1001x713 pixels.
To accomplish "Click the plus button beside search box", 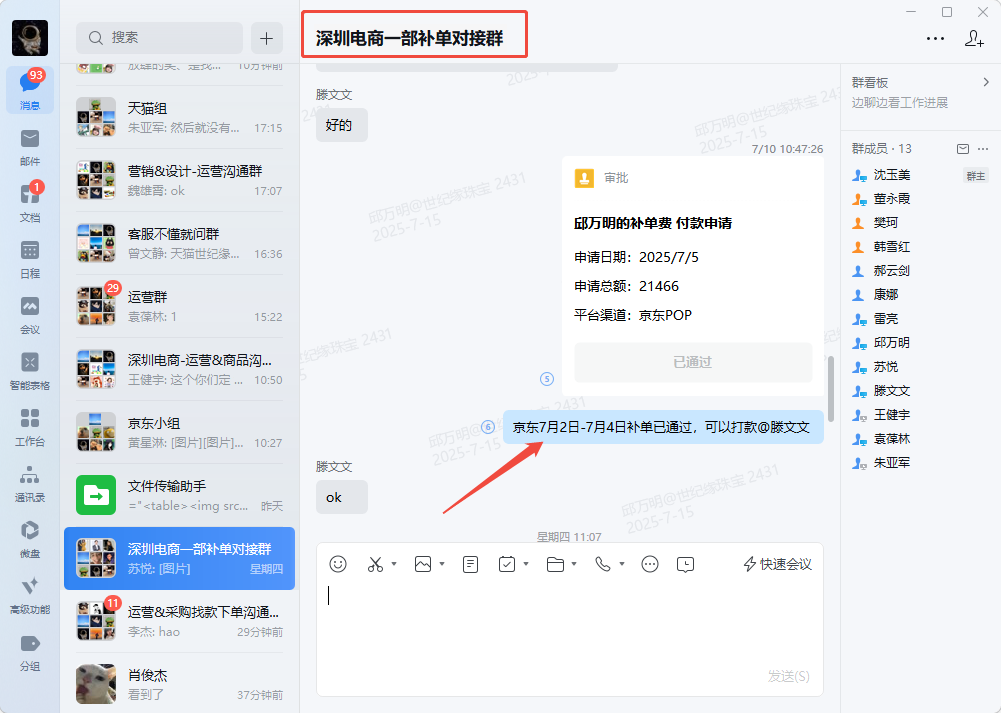I will [266, 38].
